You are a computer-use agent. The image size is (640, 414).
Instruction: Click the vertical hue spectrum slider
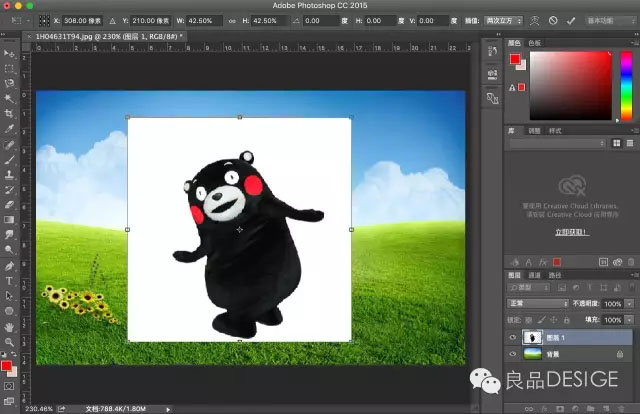click(626, 85)
